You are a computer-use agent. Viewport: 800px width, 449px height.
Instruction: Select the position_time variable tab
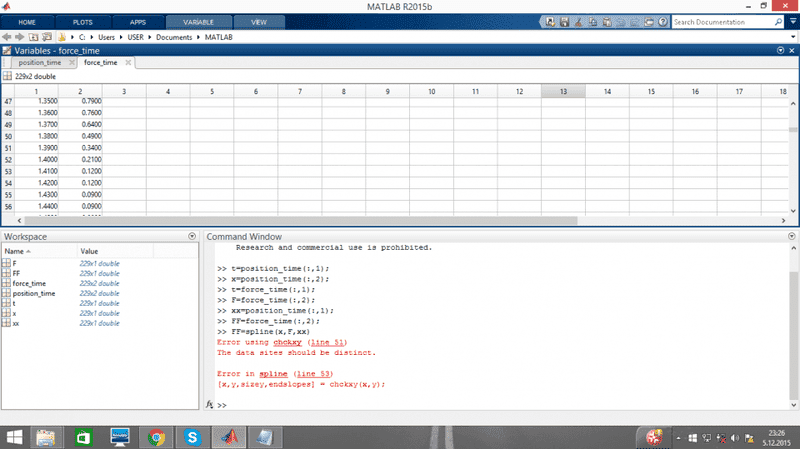tap(40, 62)
